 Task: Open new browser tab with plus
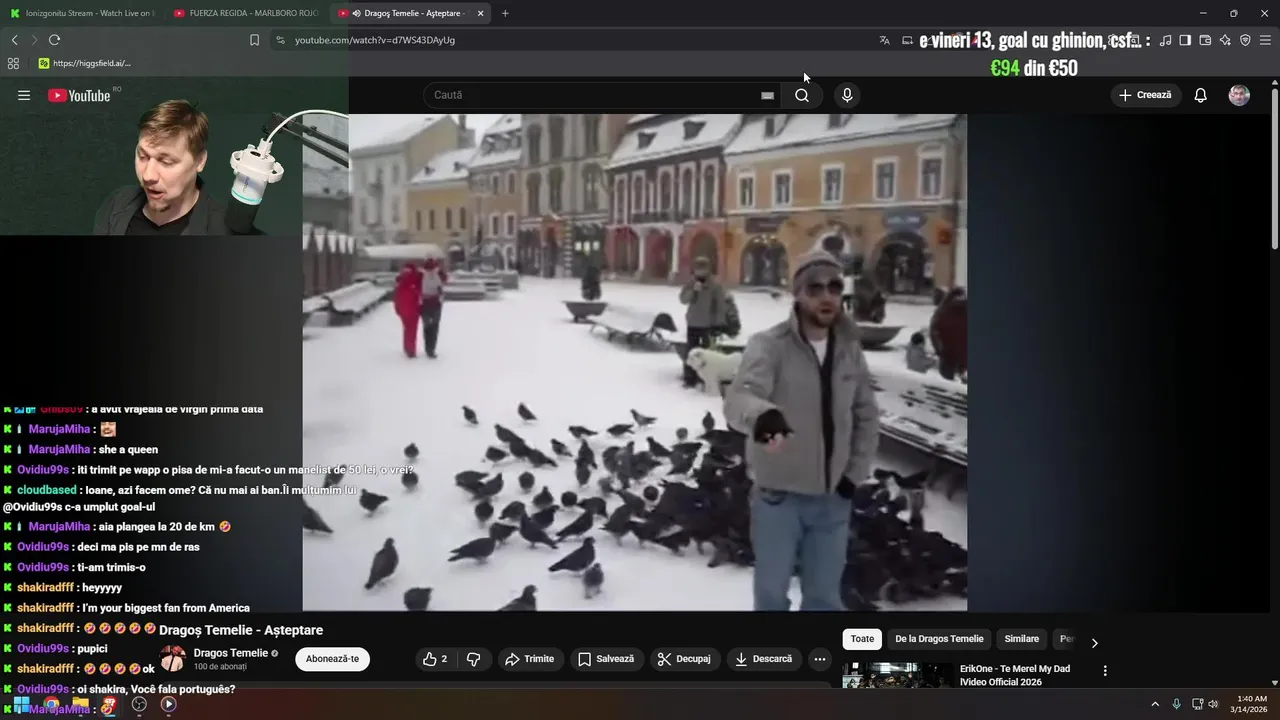coord(505,13)
